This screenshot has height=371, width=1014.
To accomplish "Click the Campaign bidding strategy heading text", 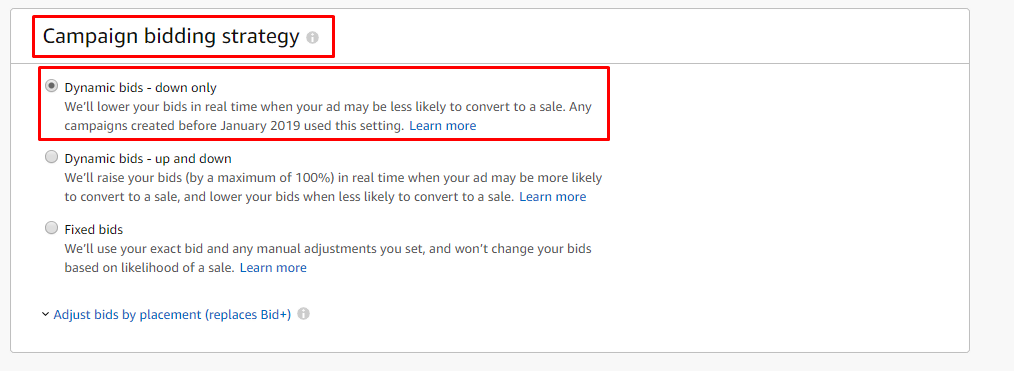I will point(171,36).
